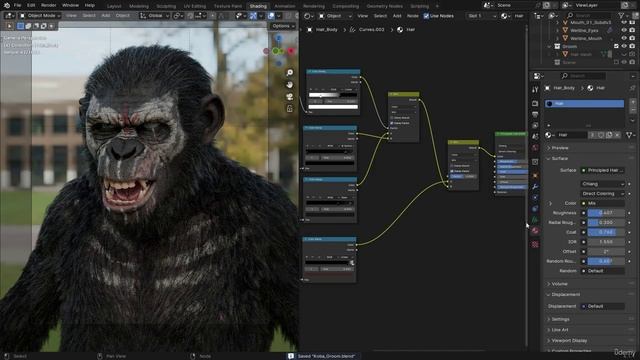Click the remove material slot minus button

click(633, 110)
